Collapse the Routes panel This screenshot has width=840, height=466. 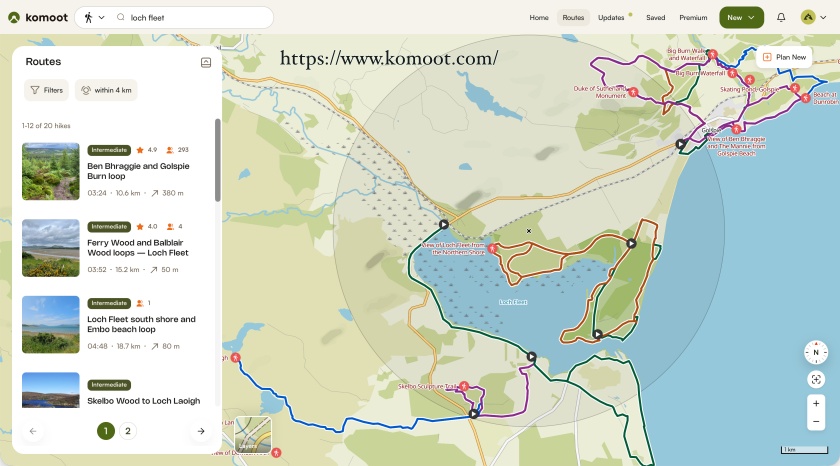[x=206, y=62]
